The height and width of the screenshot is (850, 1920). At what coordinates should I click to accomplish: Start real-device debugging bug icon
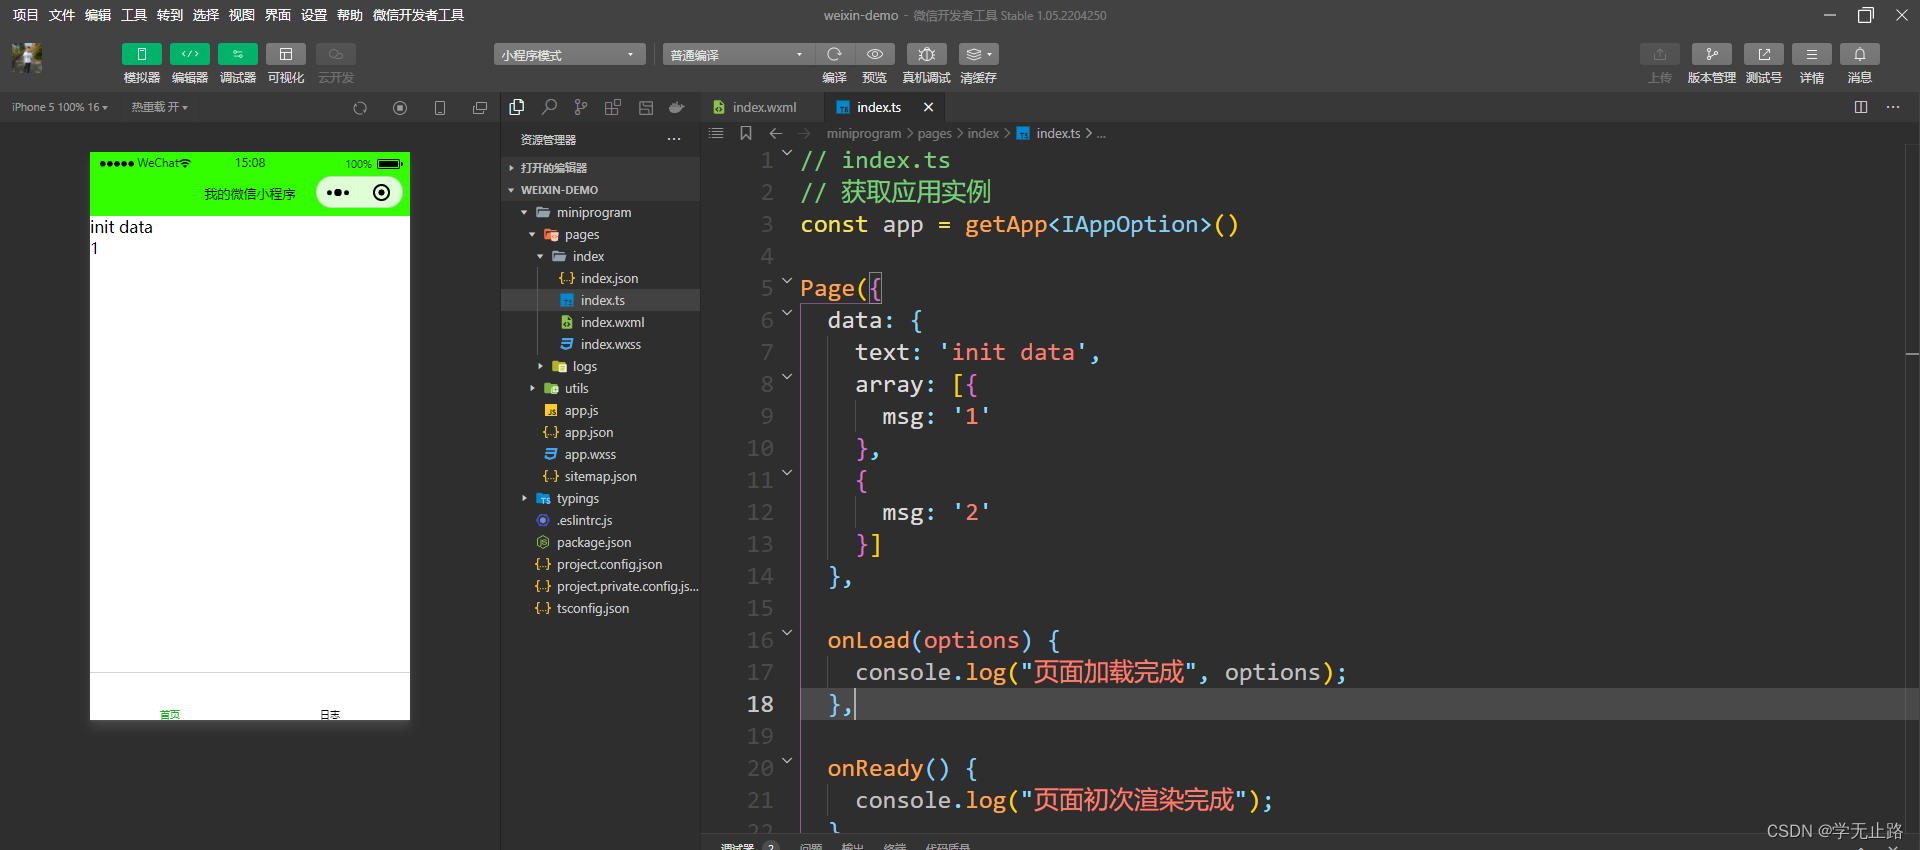pyautogui.click(x=927, y=54)
